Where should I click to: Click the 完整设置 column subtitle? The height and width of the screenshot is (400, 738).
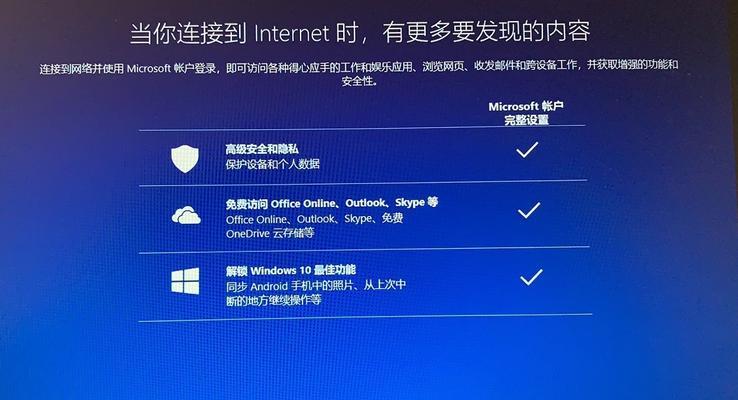pos(526,120)
